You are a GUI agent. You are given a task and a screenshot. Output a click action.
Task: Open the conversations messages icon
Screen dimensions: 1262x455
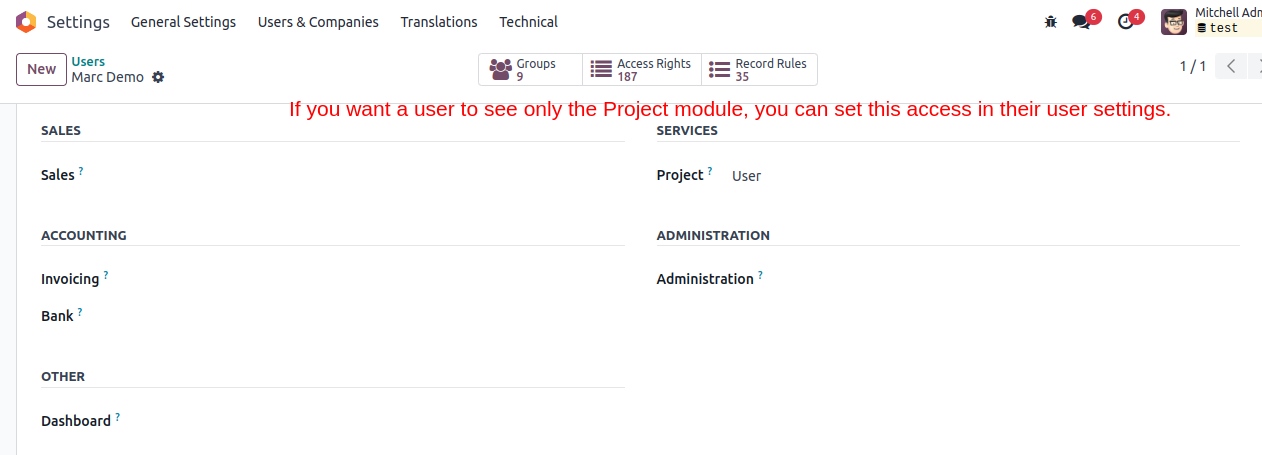pyautogui.click(x=1081, y=22)
